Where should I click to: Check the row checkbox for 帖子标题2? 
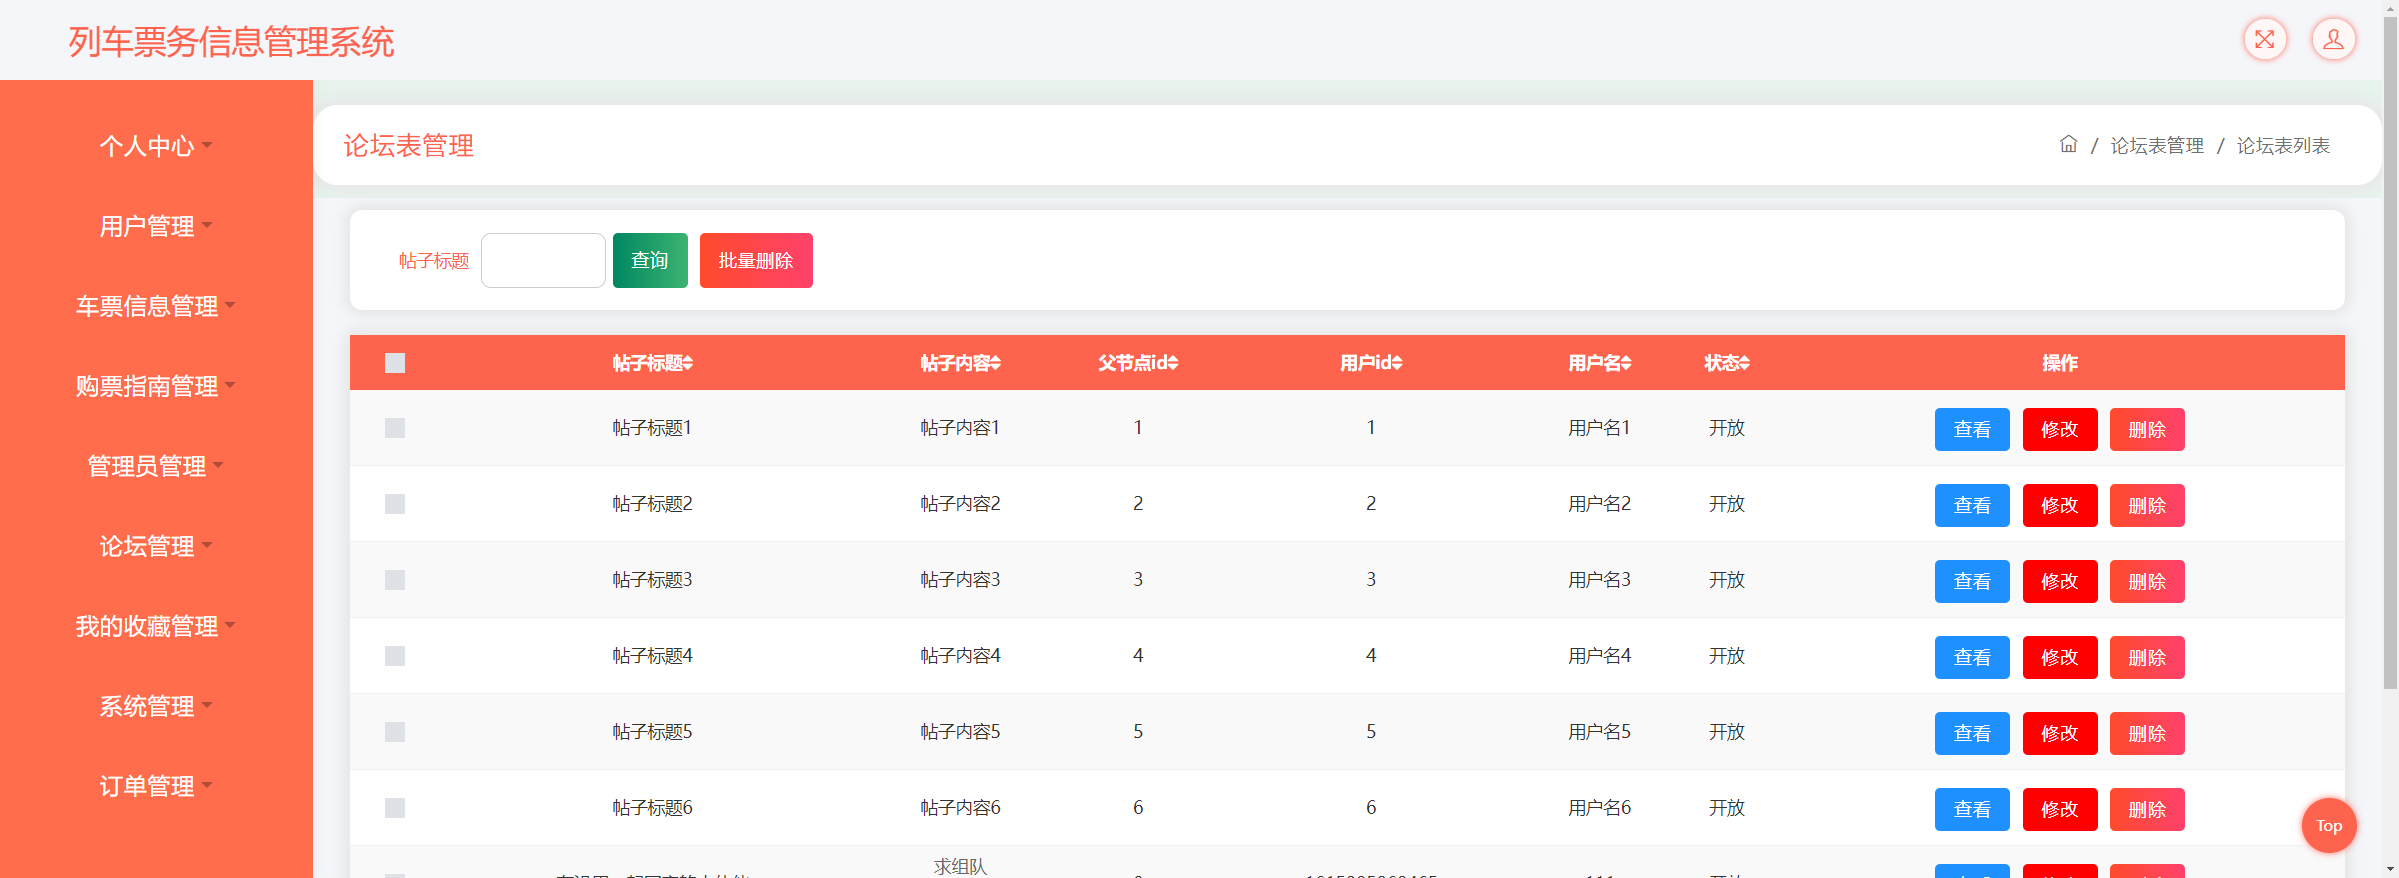tap(395, 504)
